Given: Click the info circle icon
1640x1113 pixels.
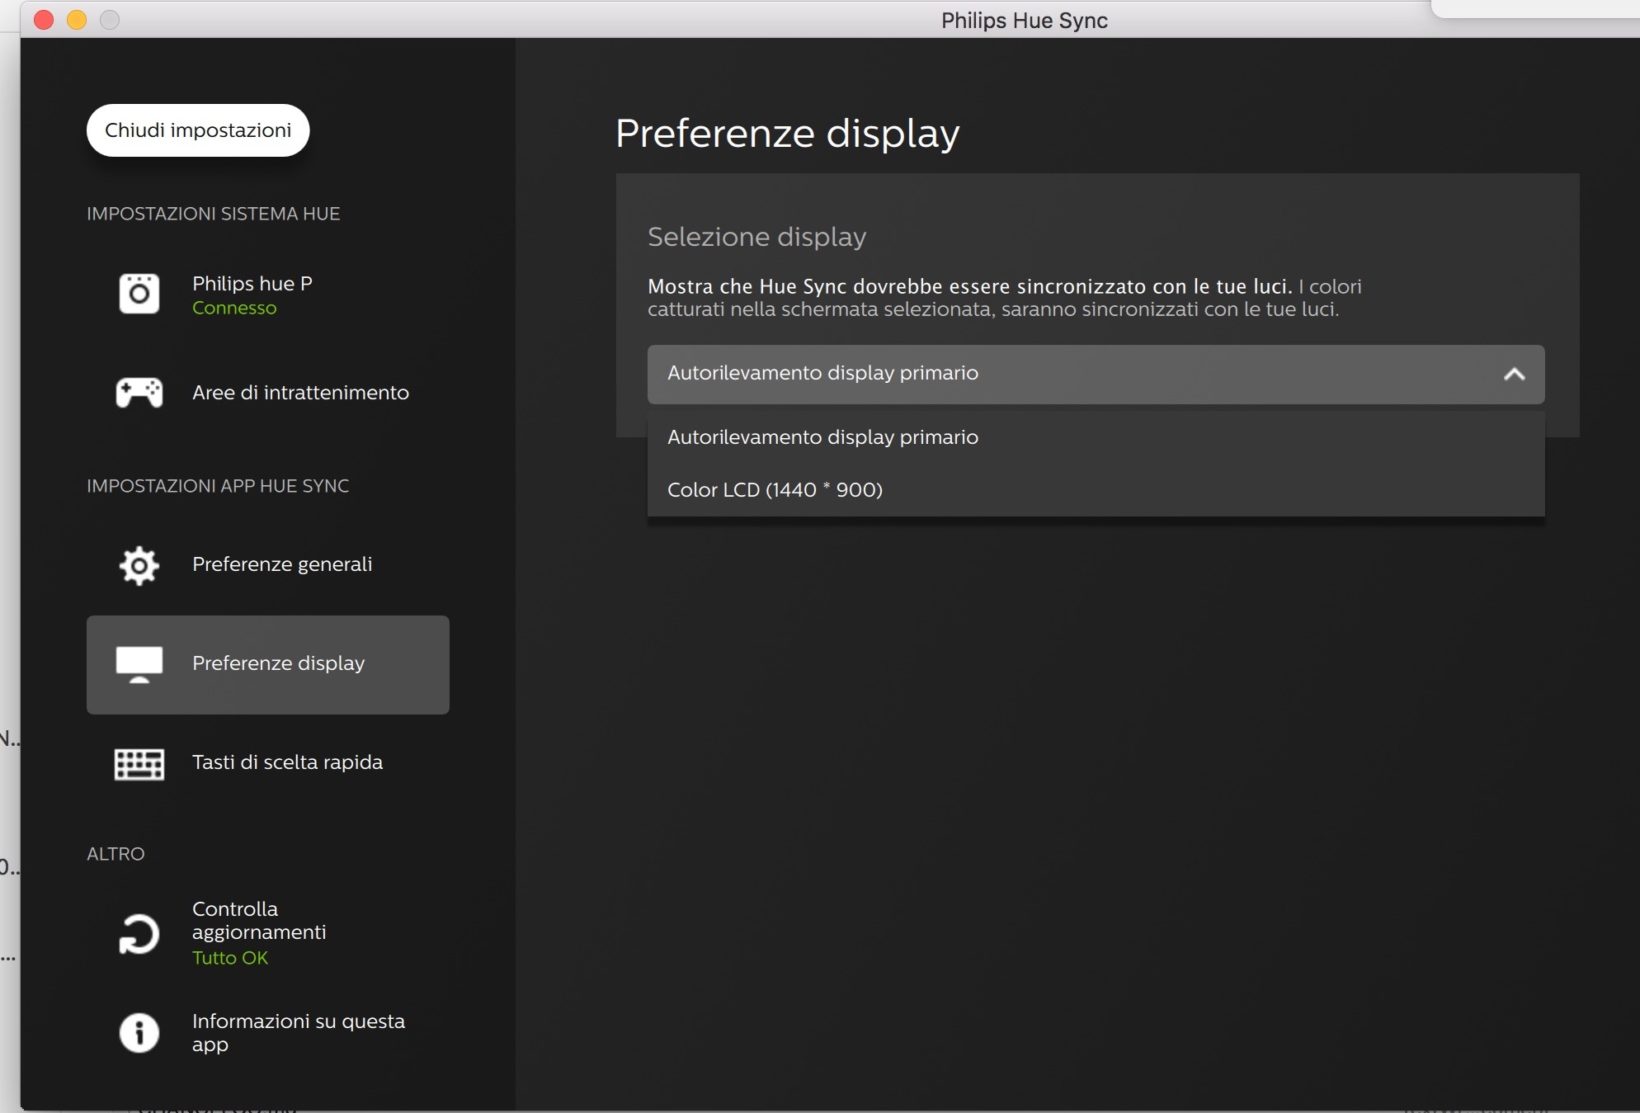Looking at the screenshot, I should tap(139, 1032).
